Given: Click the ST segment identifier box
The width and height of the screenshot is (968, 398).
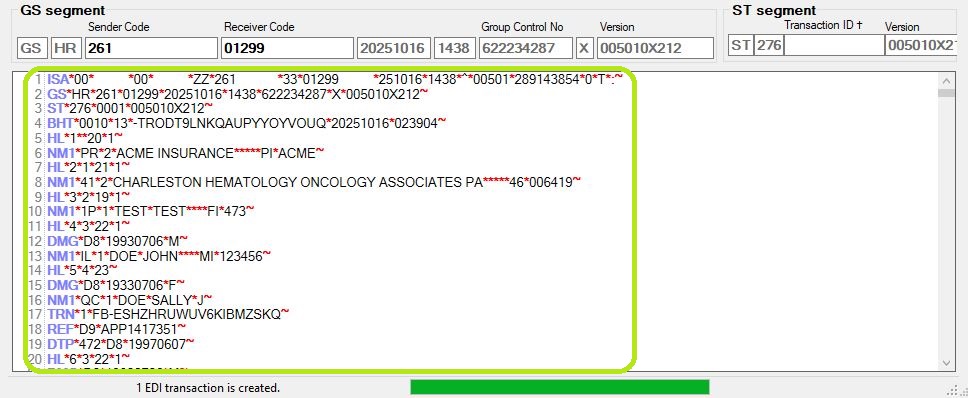Looking at the screenshot, I should (741, 45).
